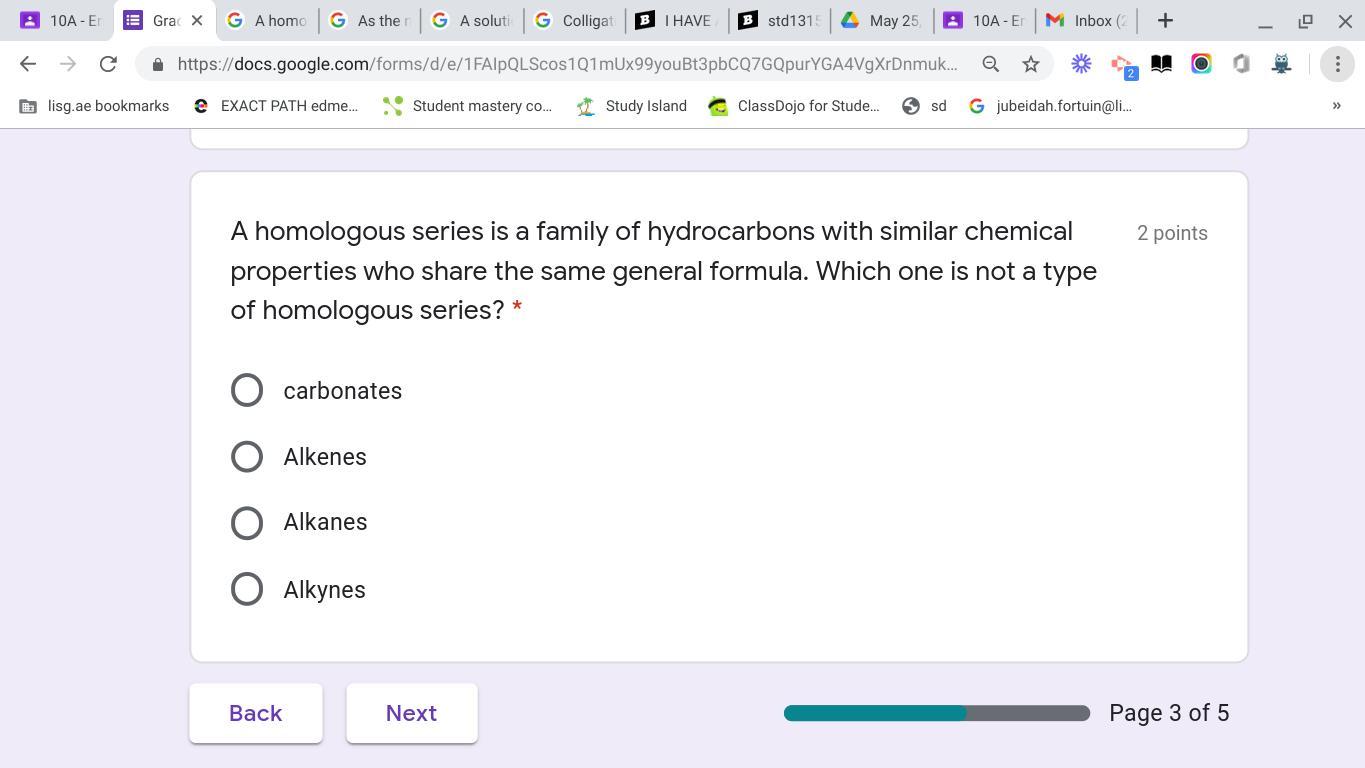Select the Alkenes radio option
The width and height of the screenshot is (1365, 768).
(x=247, y=456)
